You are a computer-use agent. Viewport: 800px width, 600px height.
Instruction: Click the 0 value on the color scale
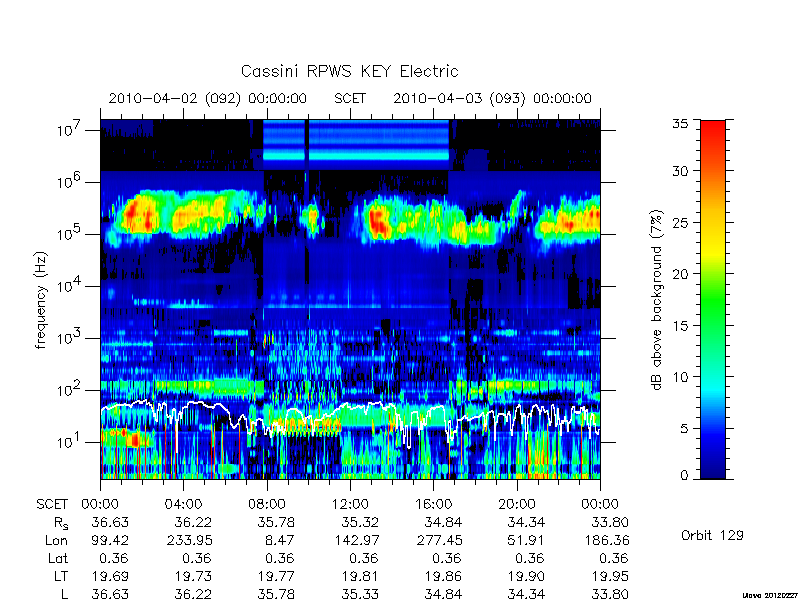point(684,476)
